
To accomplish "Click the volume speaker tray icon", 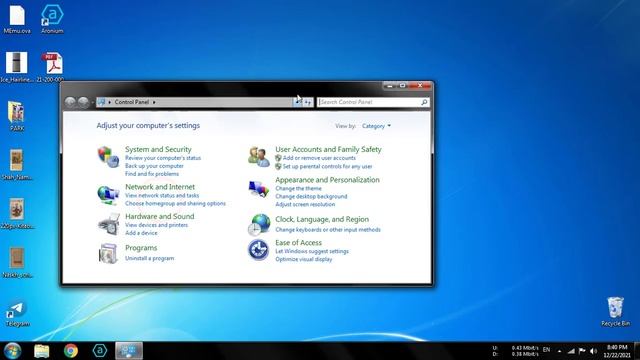I will pyautogui.click(x=594, y=351).
